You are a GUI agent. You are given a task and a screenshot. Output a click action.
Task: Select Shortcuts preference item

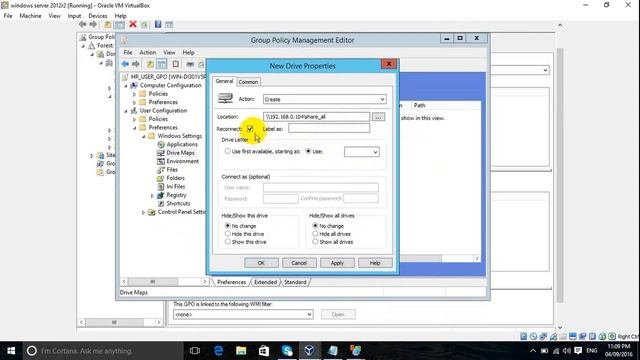pos(178,203)
